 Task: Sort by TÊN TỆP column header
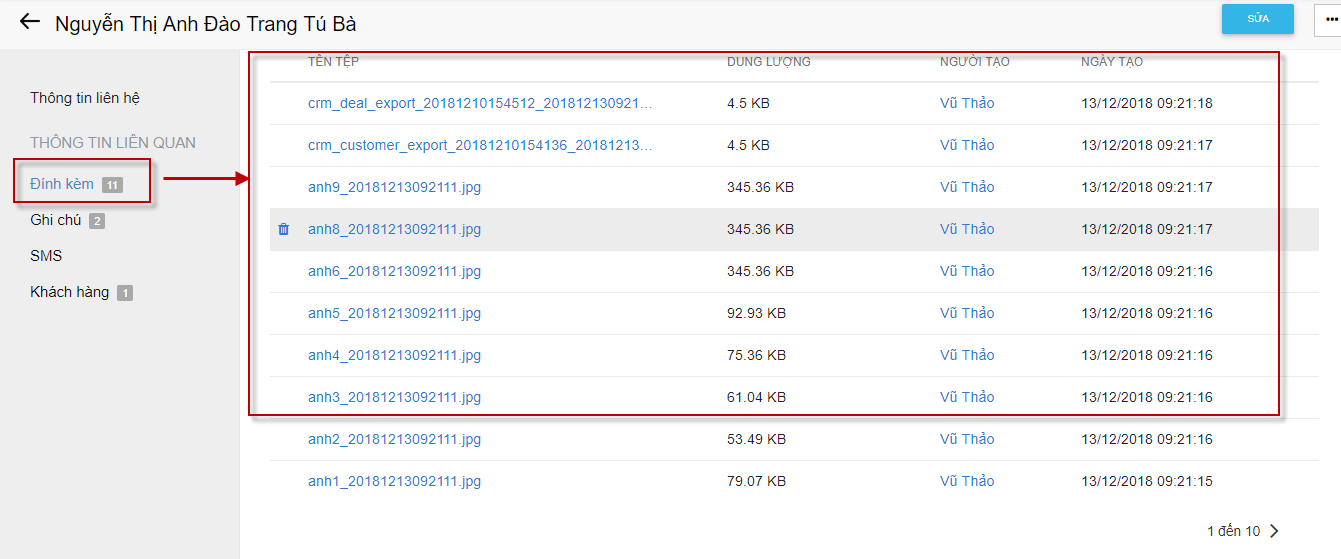click(333, 62)
